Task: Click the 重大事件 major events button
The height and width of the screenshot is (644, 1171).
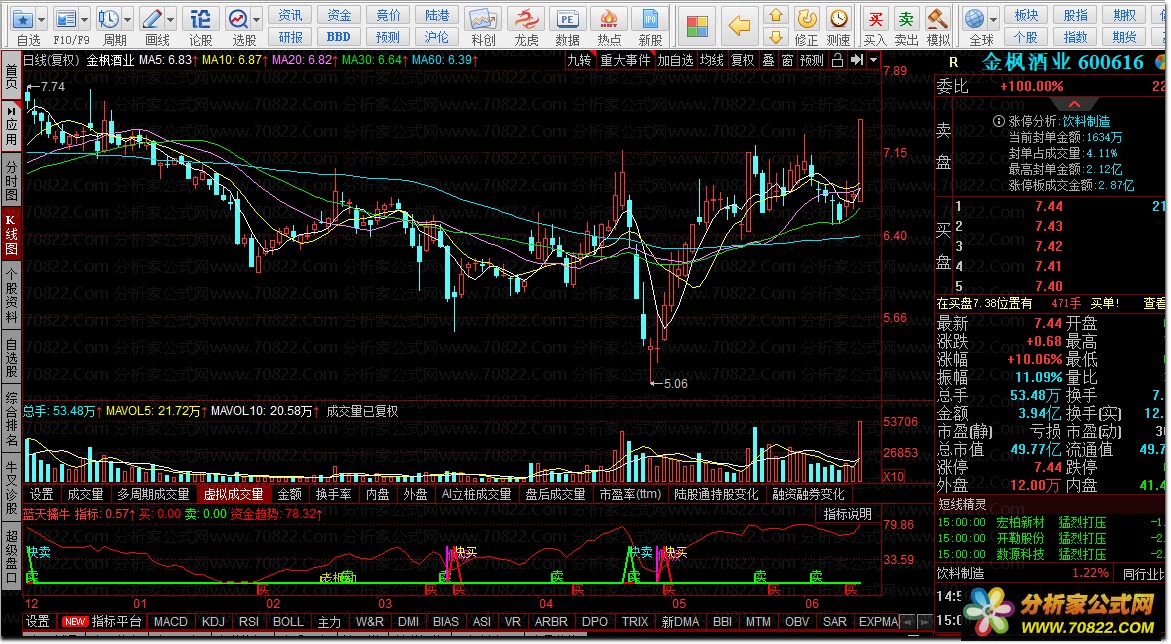Action: [x=626, y=60]
